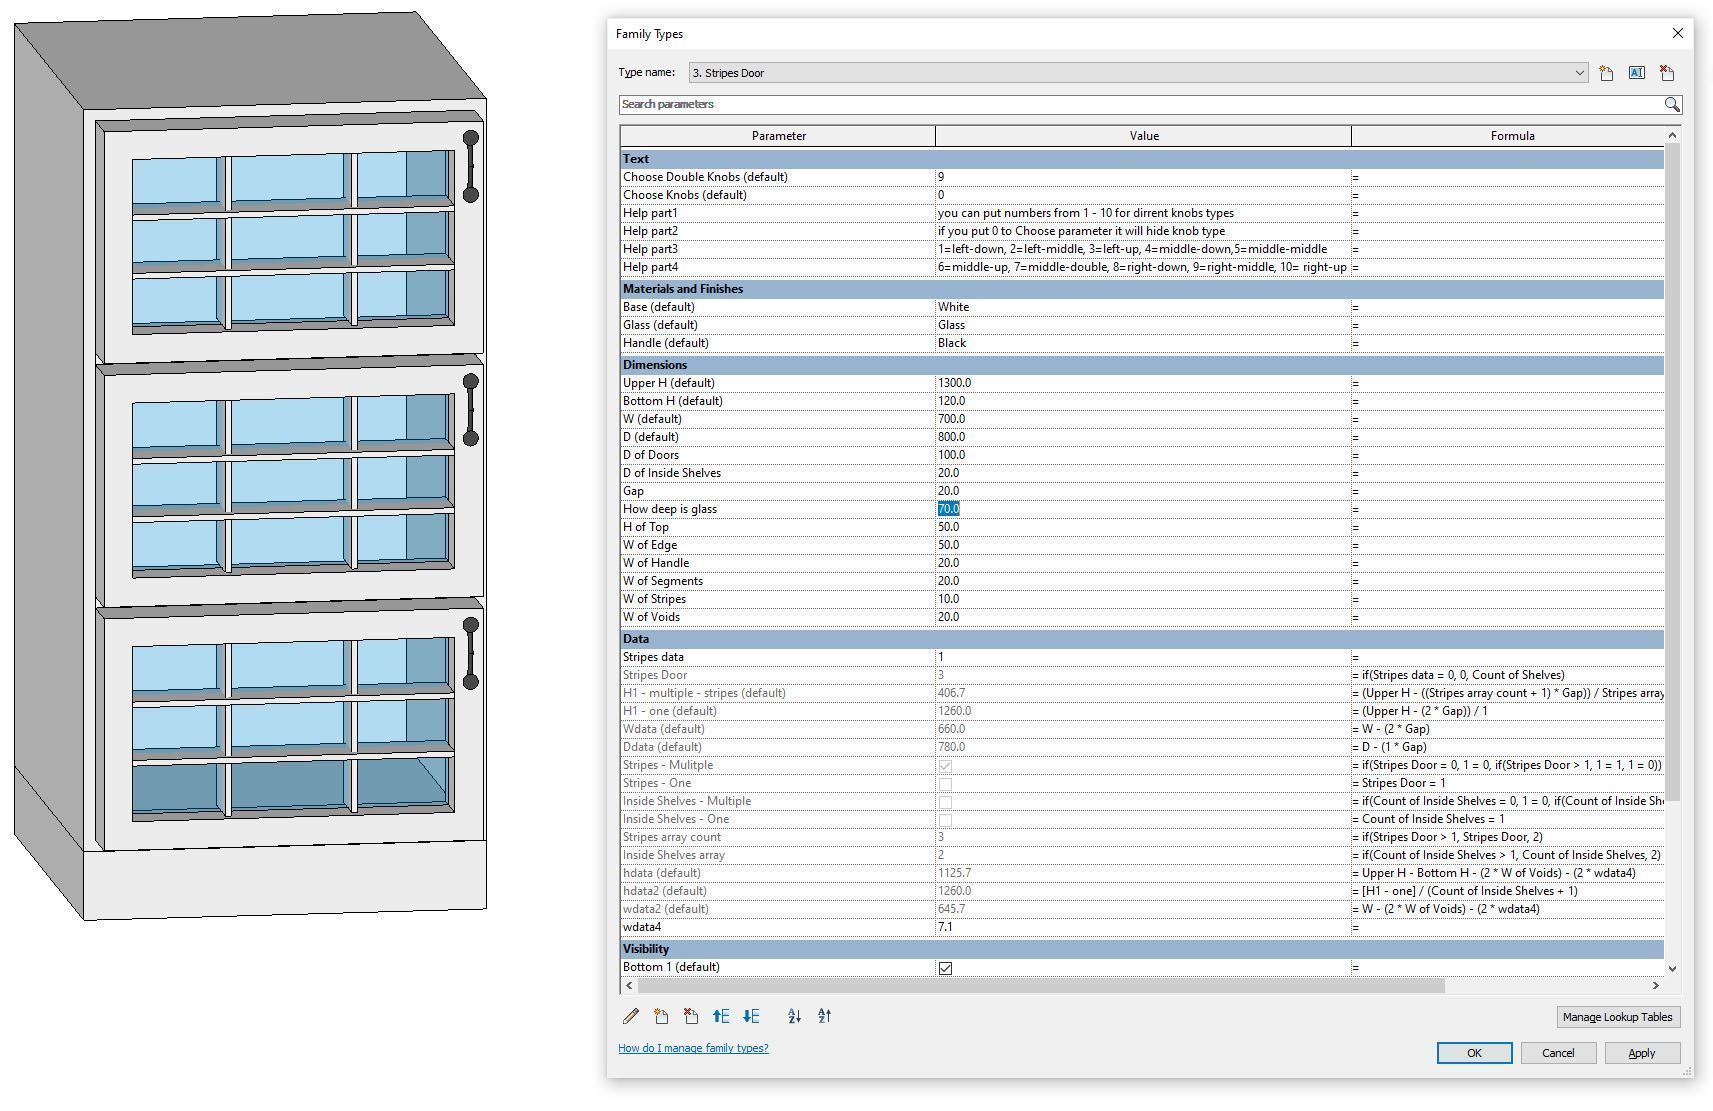Click the Stripes - Mulitple checkbox

pos(945,766)
